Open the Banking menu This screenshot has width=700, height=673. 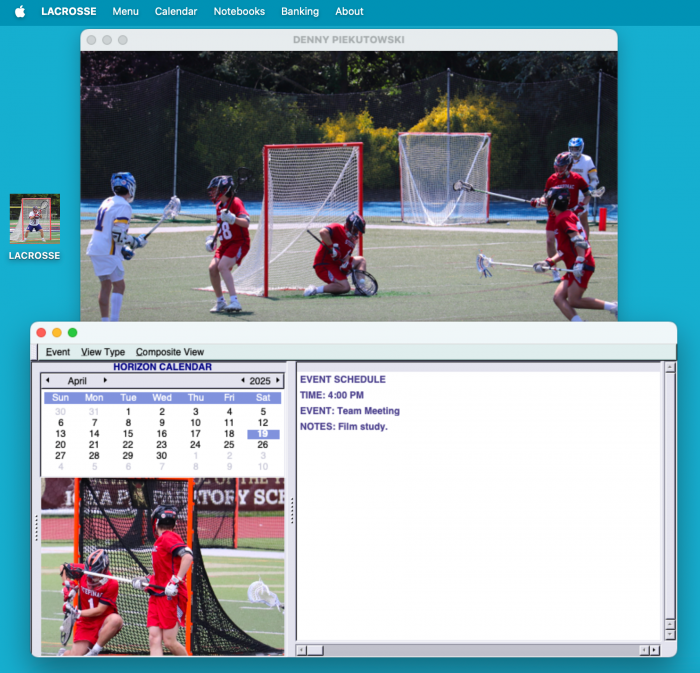point(300,12)
